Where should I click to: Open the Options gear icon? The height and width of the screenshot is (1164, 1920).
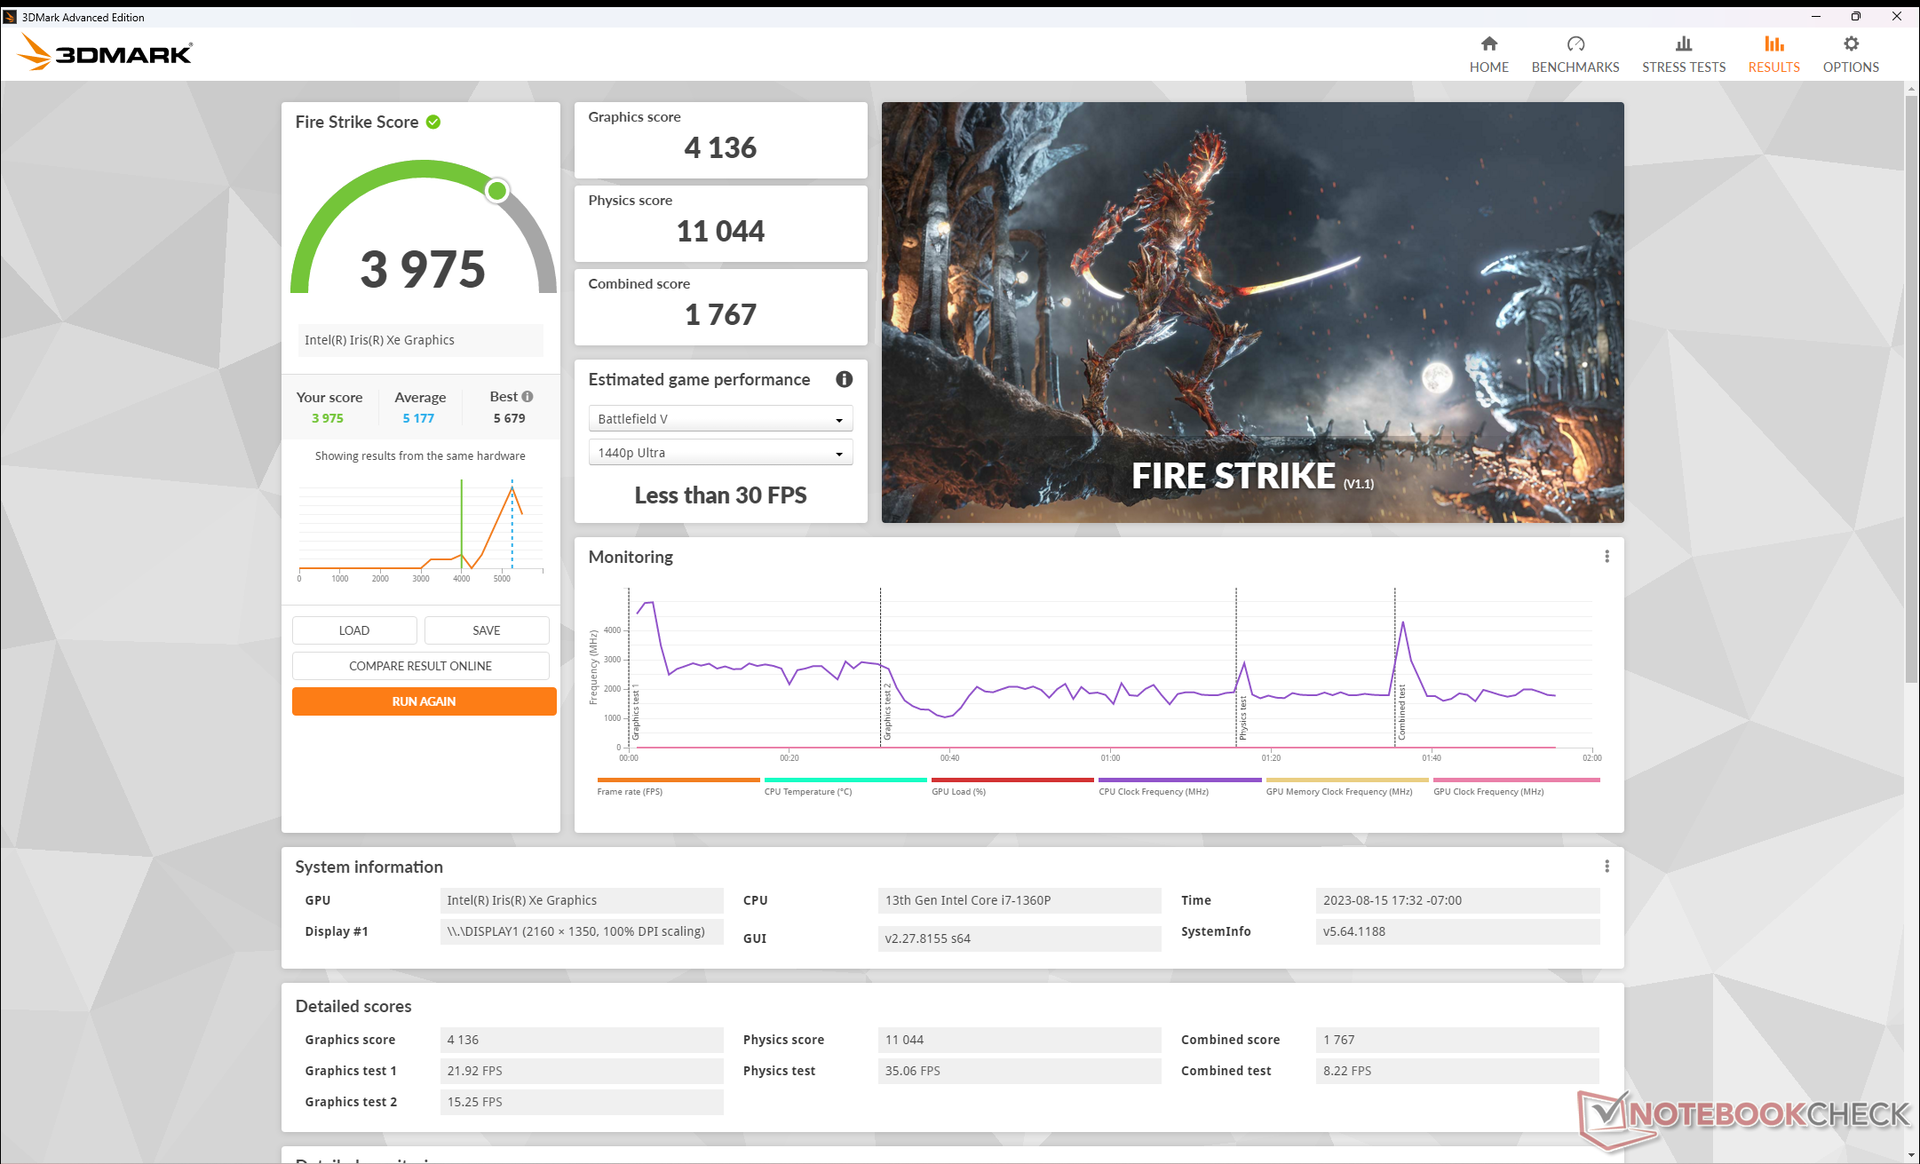pyautogui.click(x=1850, y=44)
